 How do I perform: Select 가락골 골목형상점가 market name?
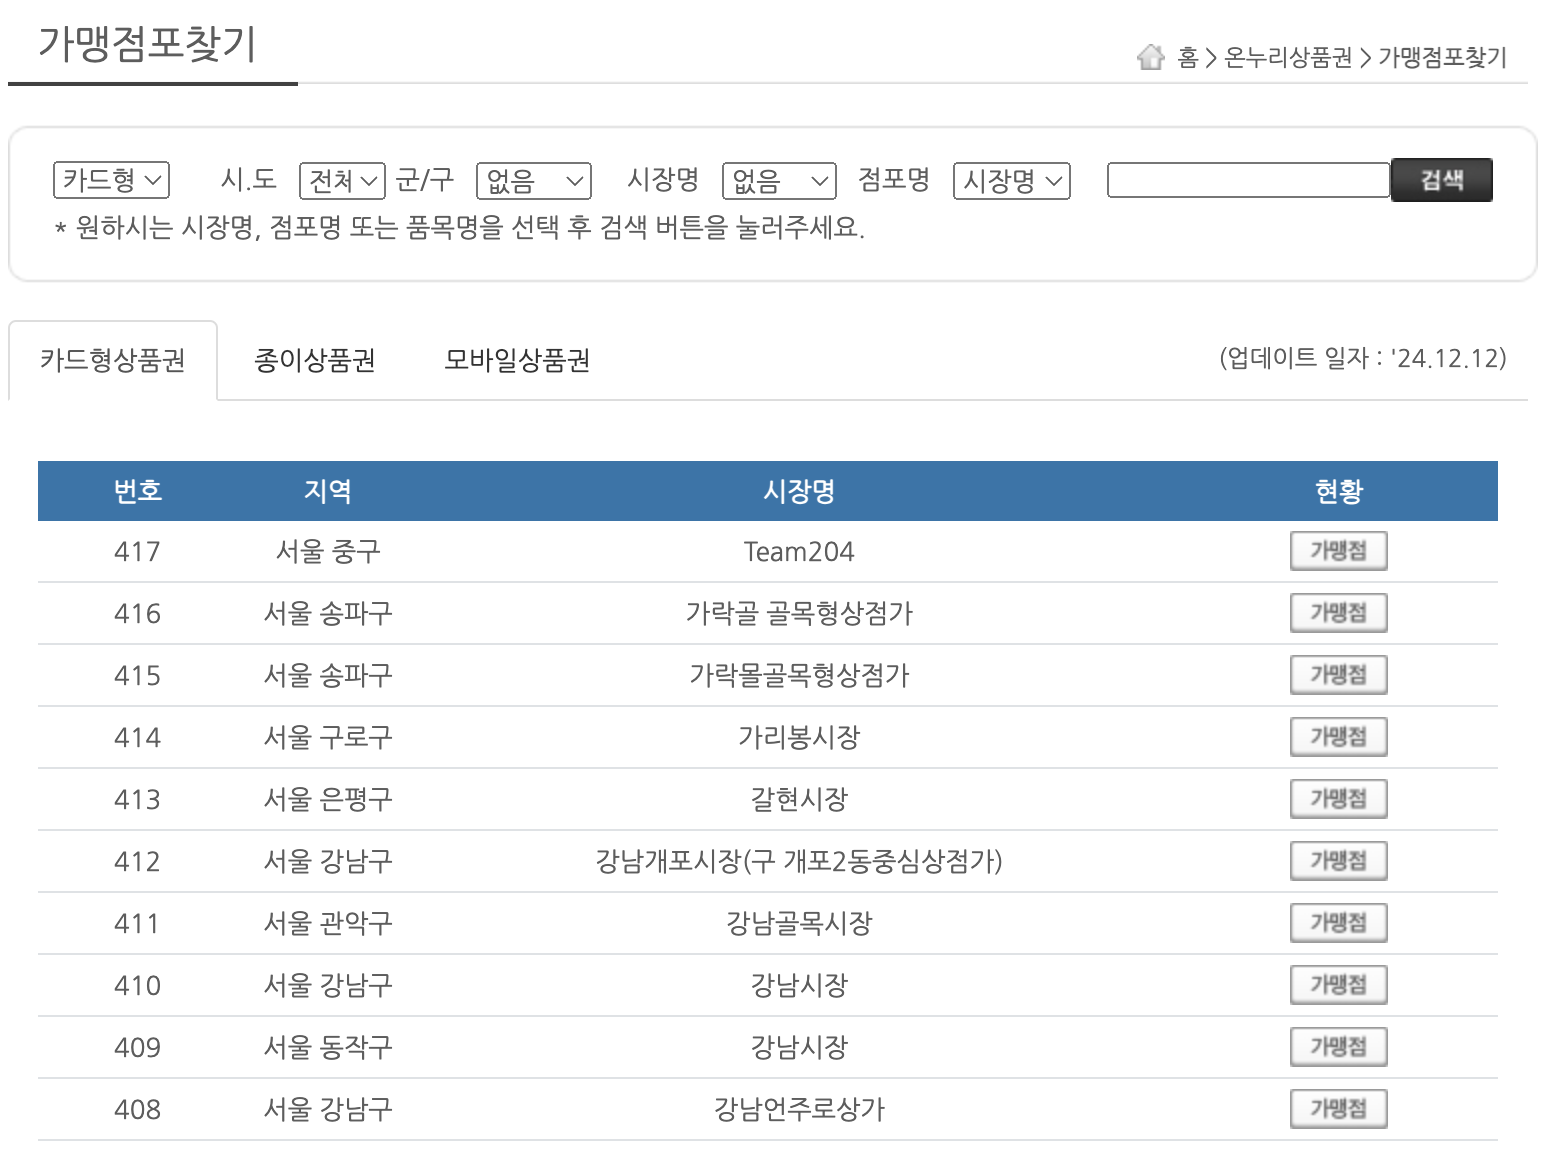[799, 613]
